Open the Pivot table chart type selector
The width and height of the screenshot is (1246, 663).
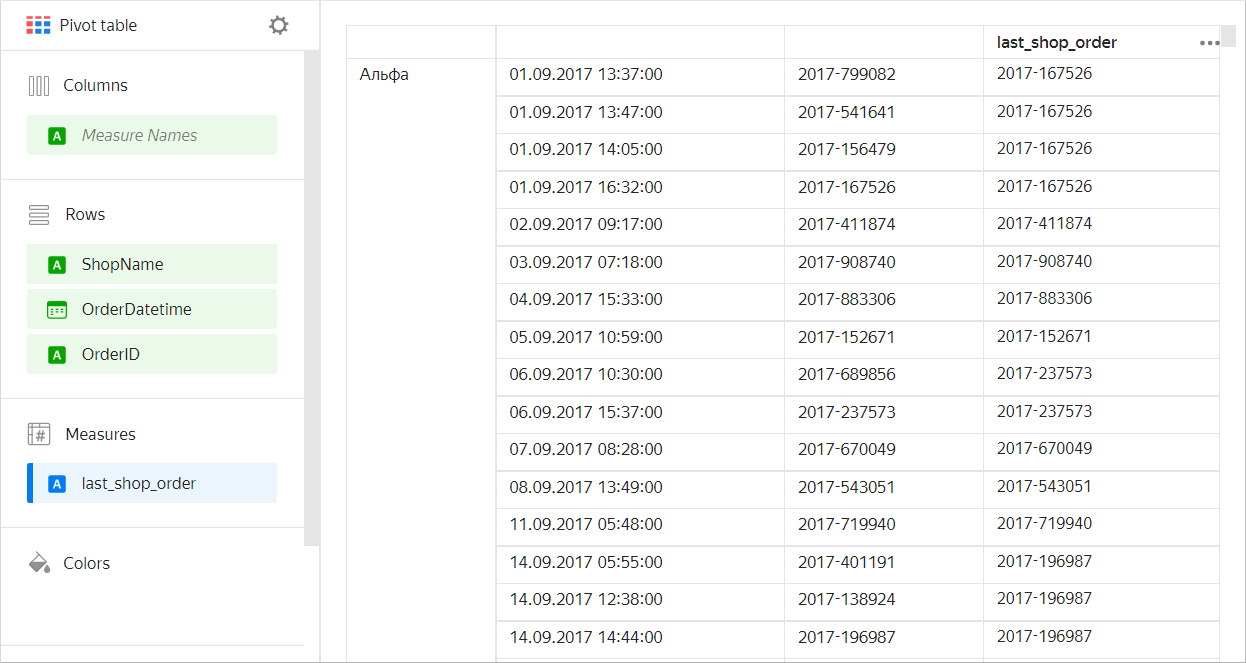98,26
